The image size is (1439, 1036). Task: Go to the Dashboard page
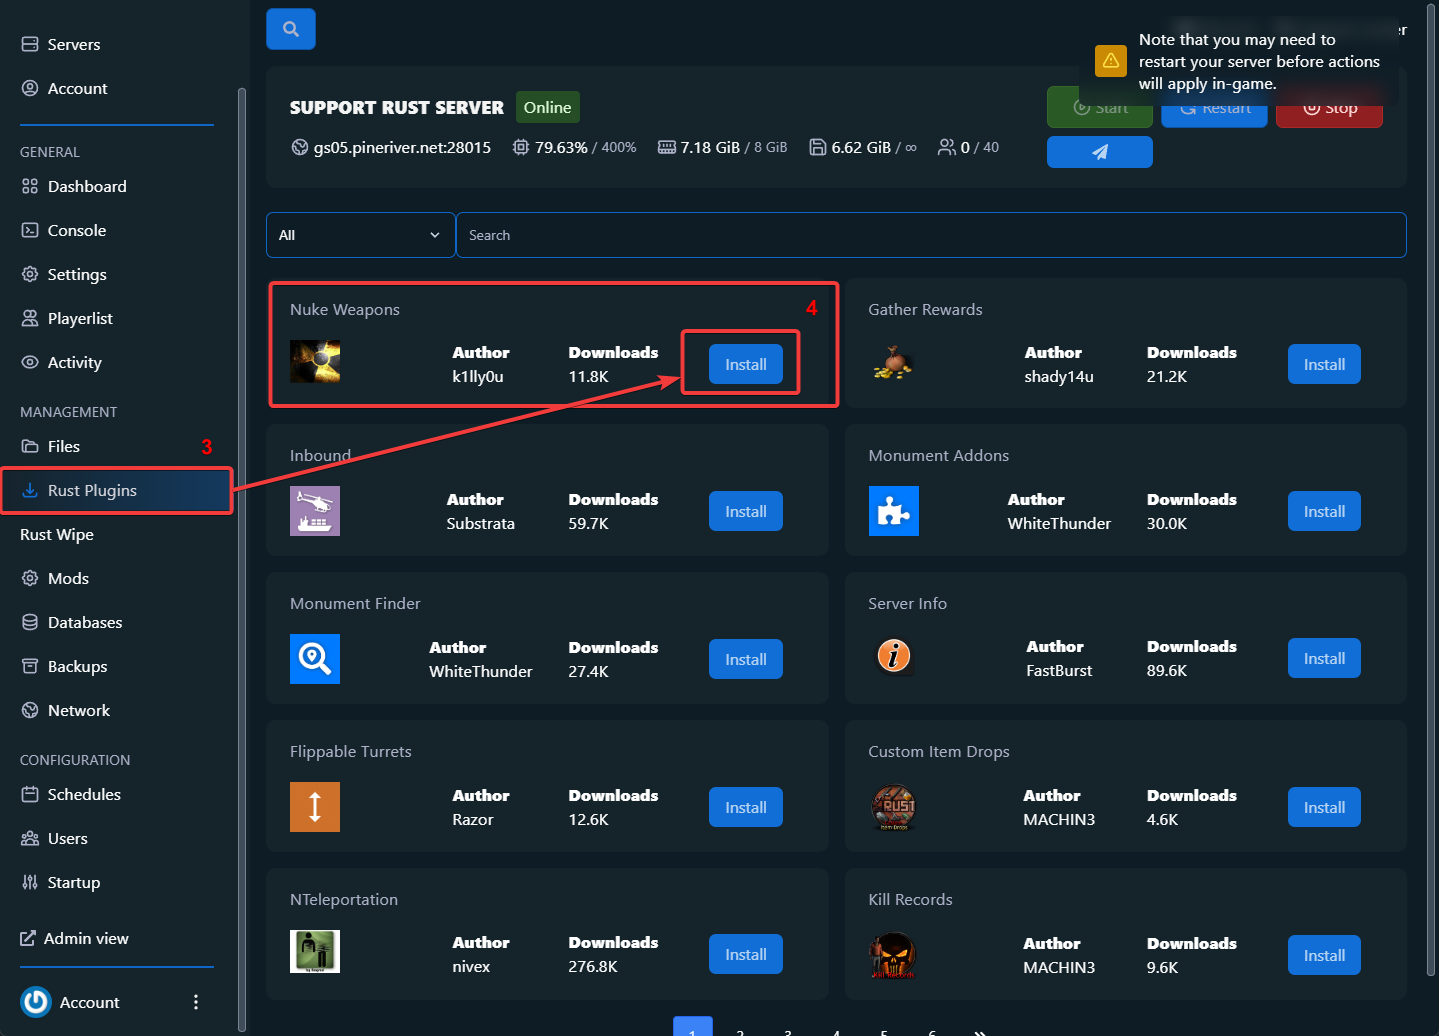pyautogui.click(x=74, y=186)
